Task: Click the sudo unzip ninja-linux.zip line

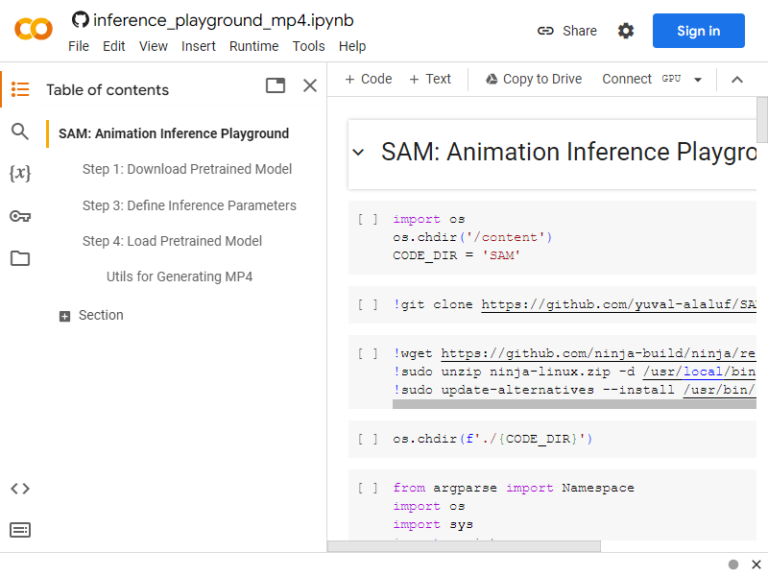Action: (574, 372)
